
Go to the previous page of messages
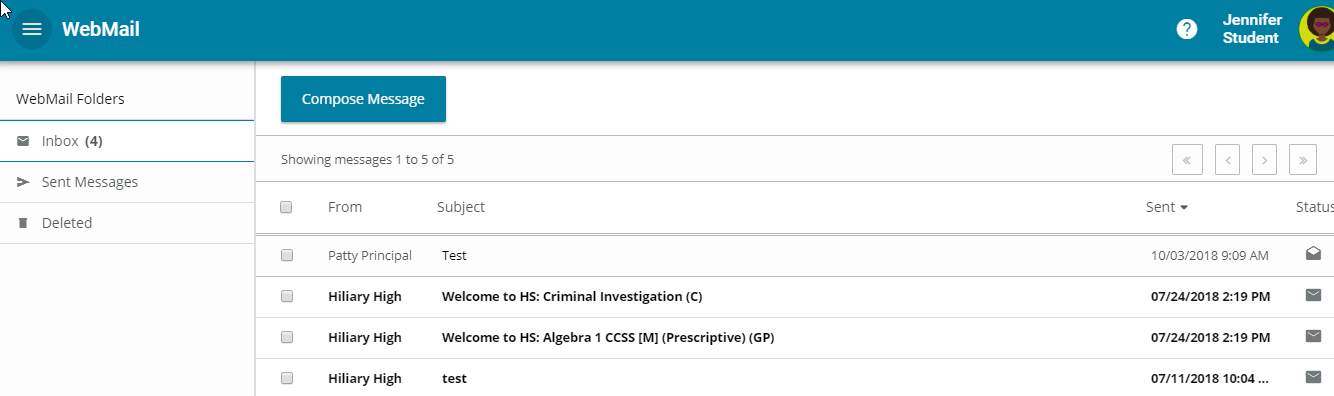click(1228, 159)
